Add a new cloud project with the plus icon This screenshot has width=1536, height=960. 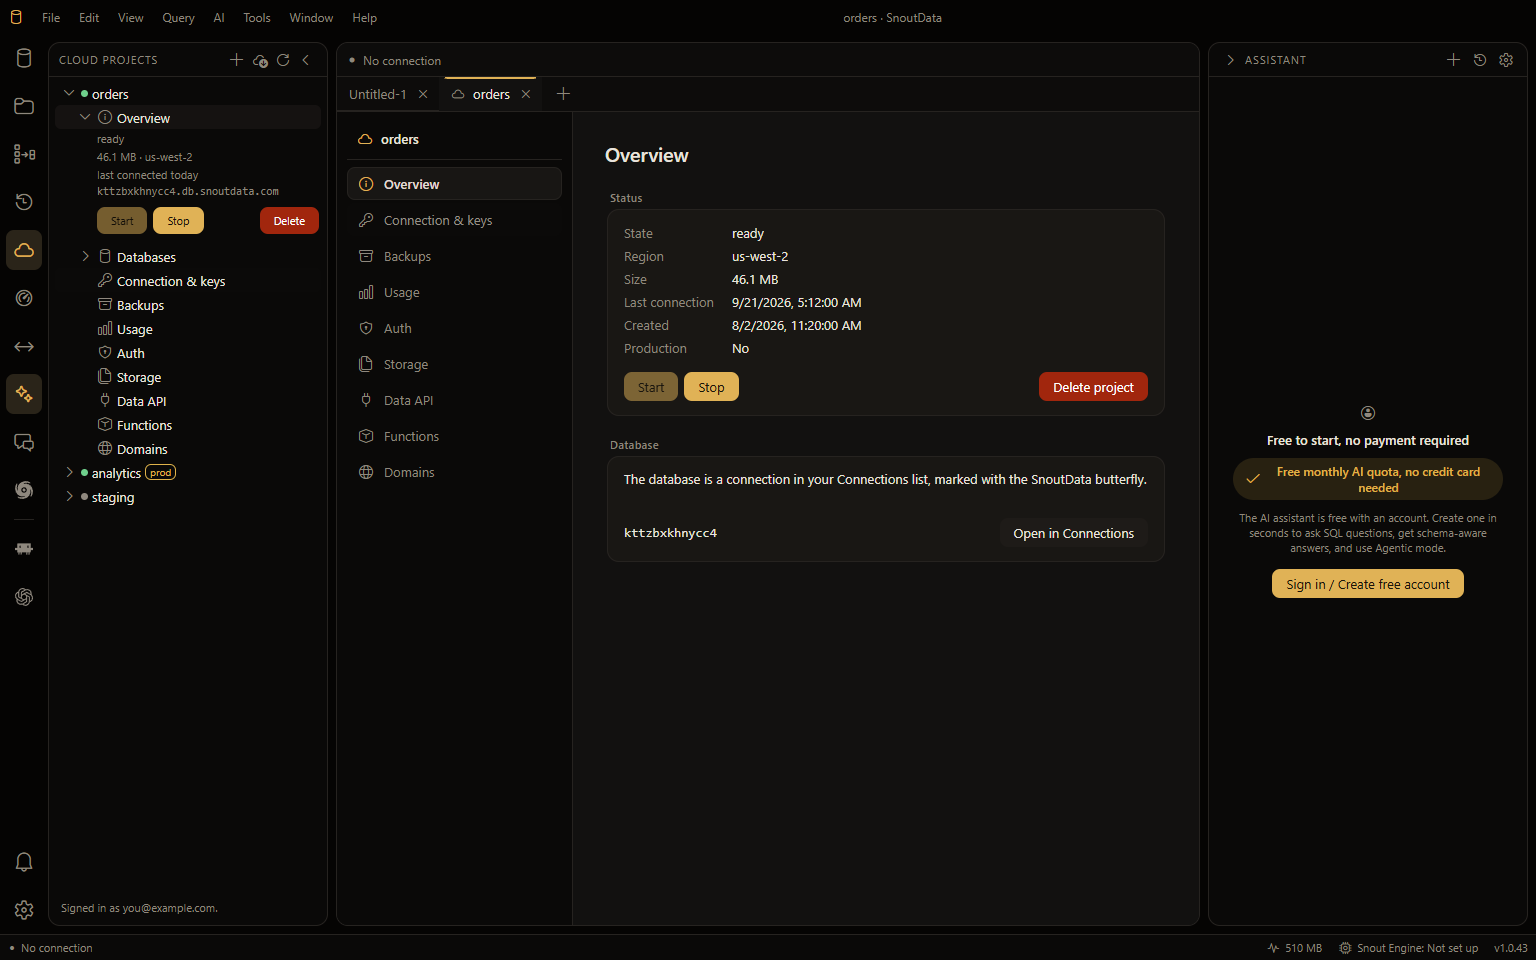click(x=236, y=60)
